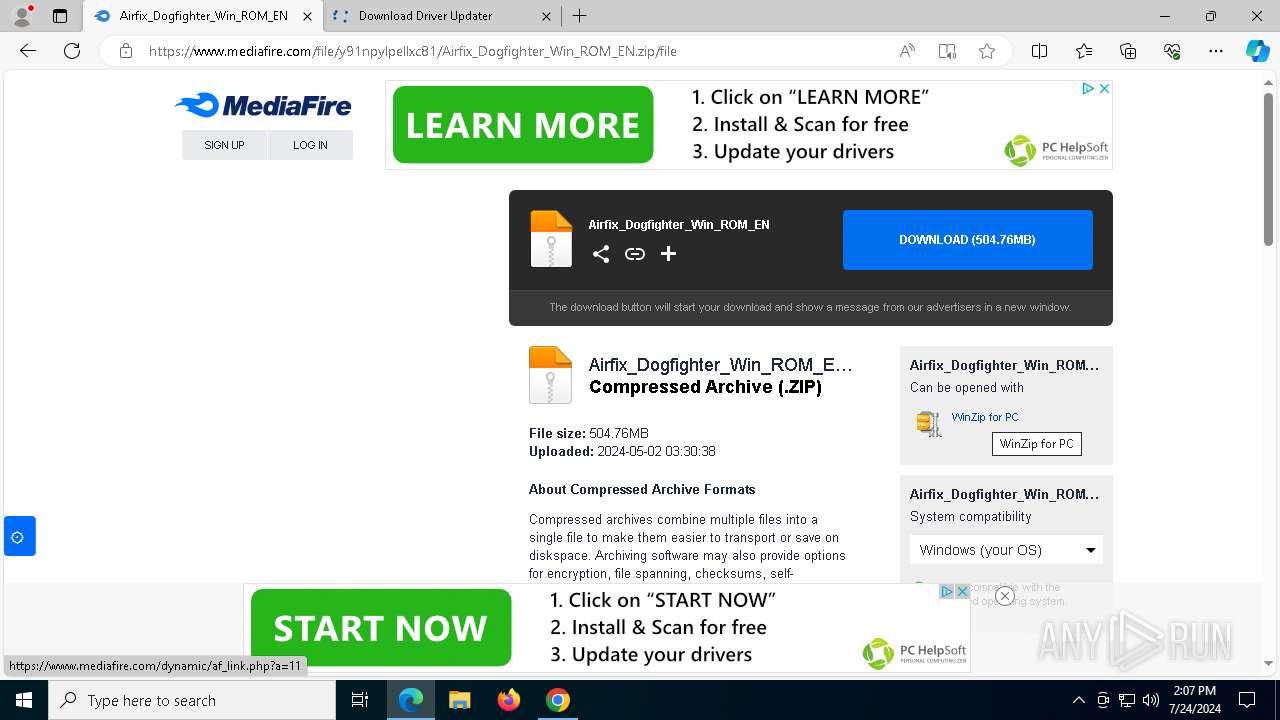Viewport: 1280px width, 720px height.
Task: Click DOWNLOAD (504.76MB) button
Action: [x=967, y=240]
